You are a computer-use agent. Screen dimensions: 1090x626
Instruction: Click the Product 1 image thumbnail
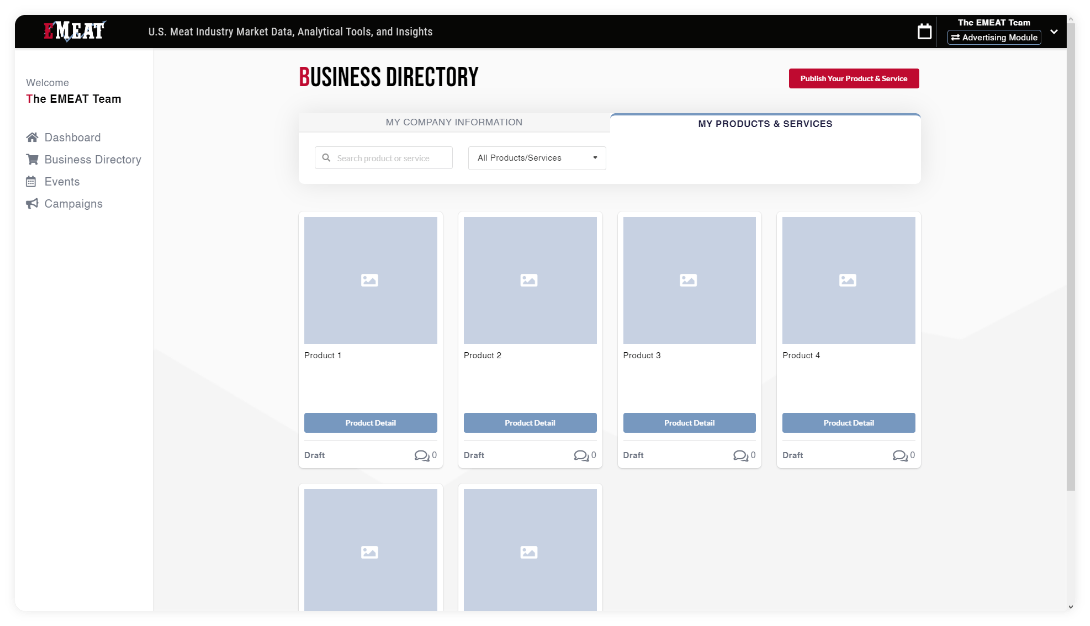click(370, 281)
